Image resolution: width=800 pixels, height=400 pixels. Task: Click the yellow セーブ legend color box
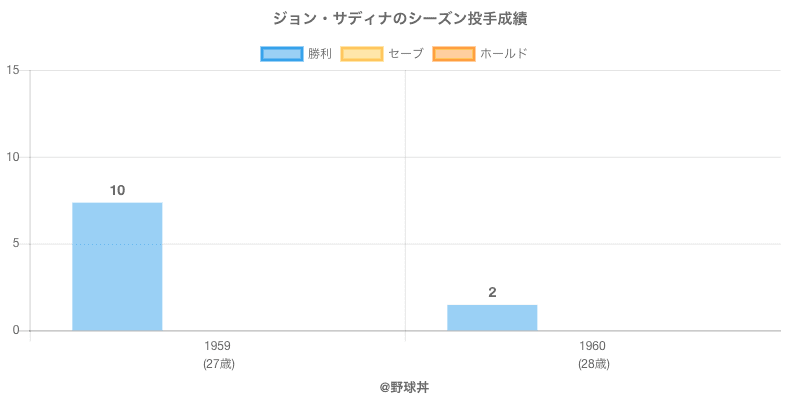tap(361, 53)
